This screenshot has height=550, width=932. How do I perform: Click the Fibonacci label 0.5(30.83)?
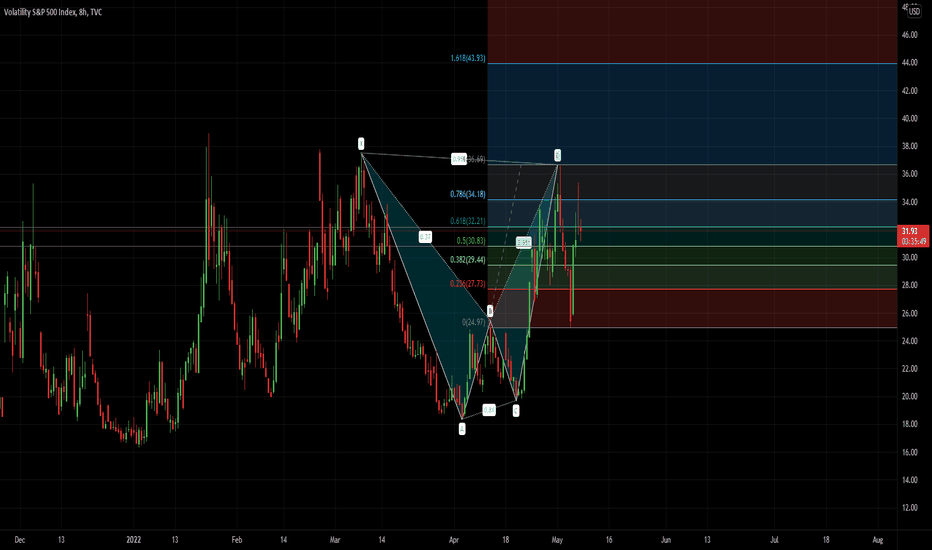click(x=471, y=241)
